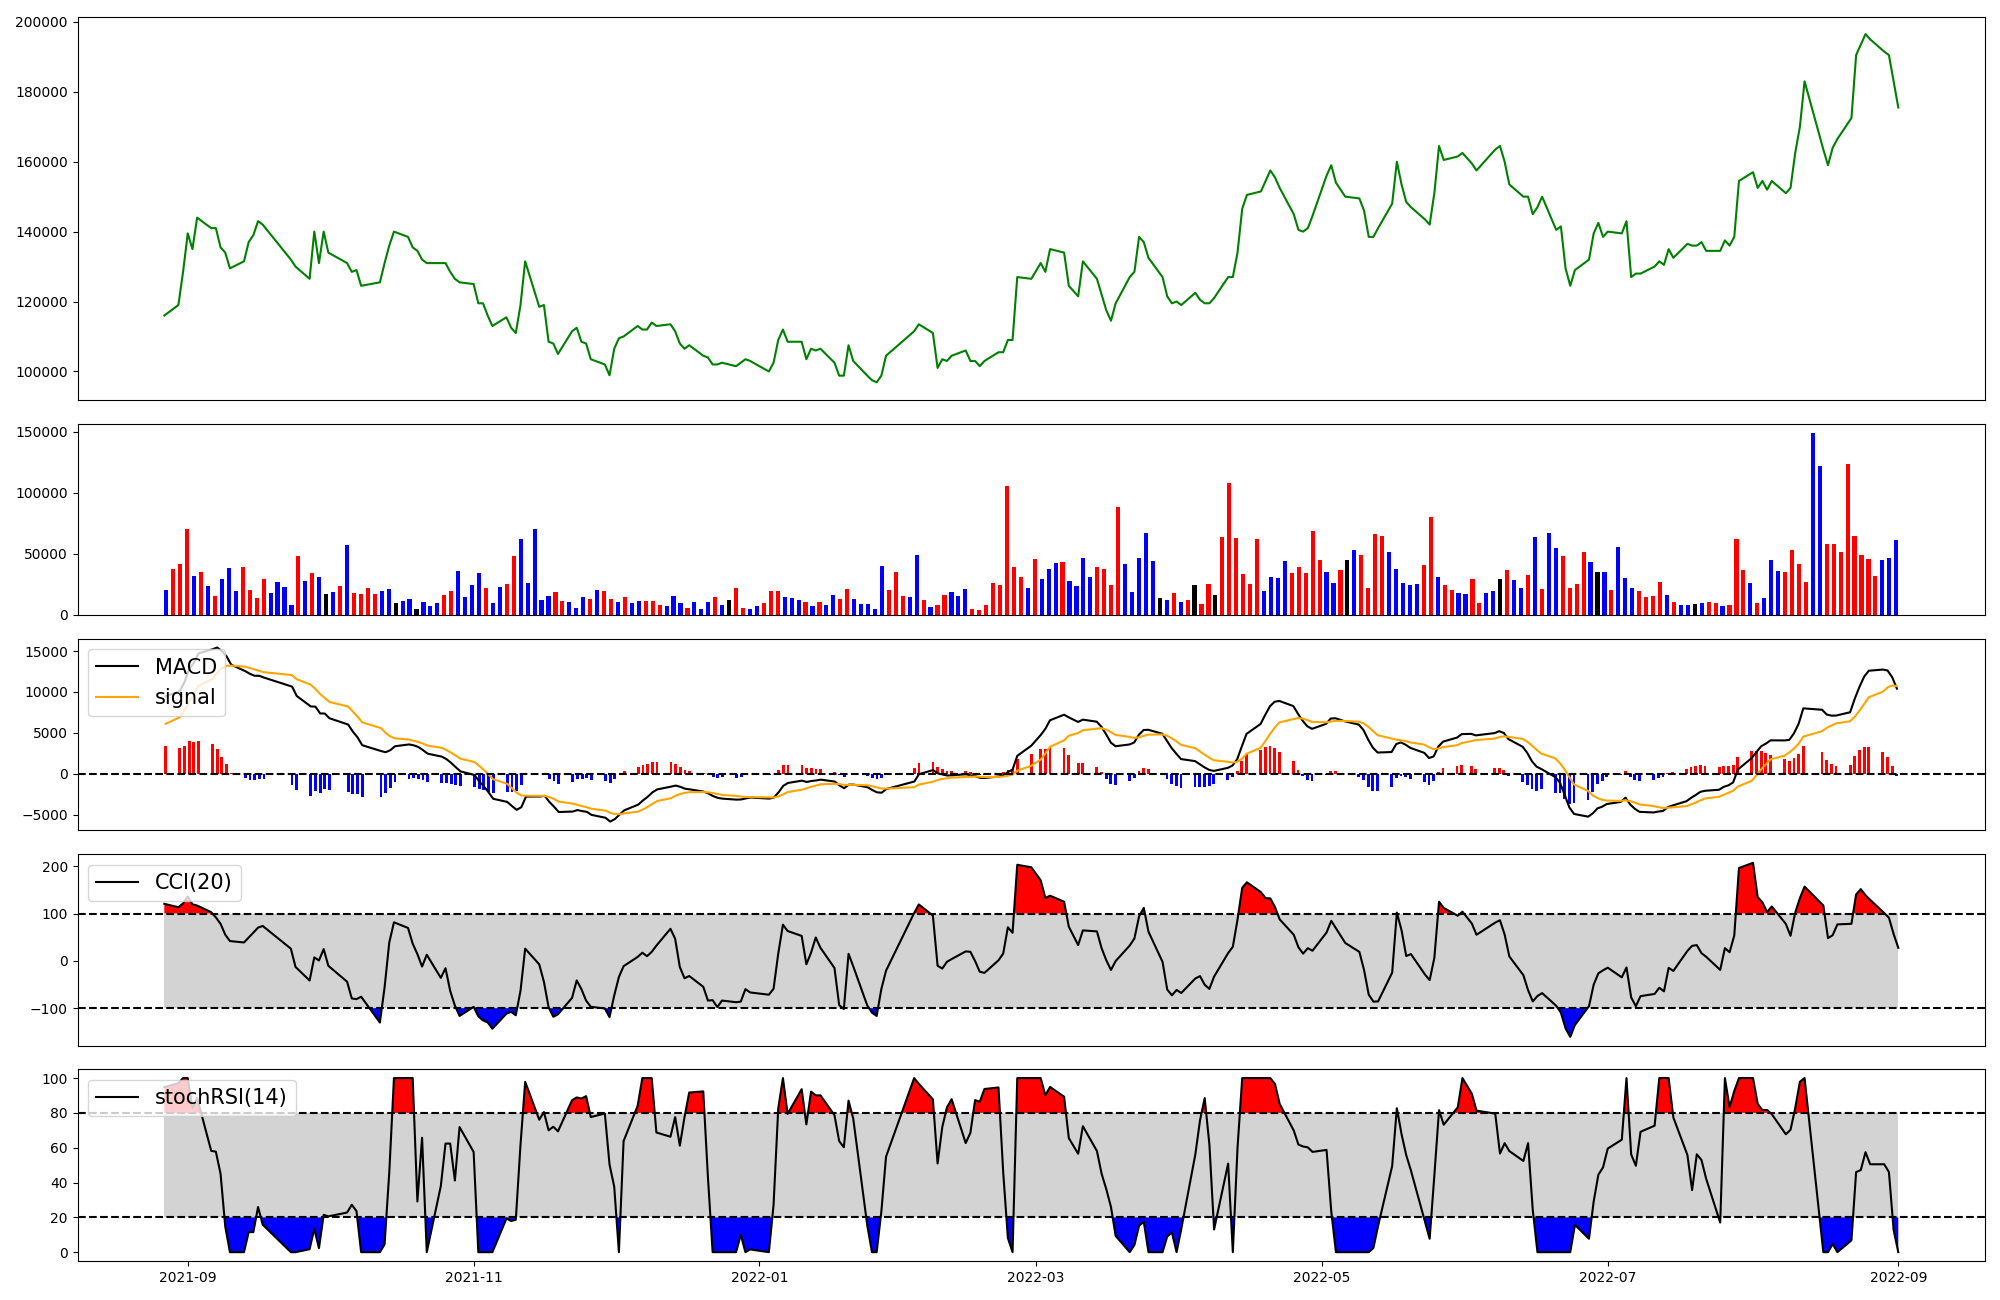Click the 2021-09 x-axis date label

coord(187,1277)
